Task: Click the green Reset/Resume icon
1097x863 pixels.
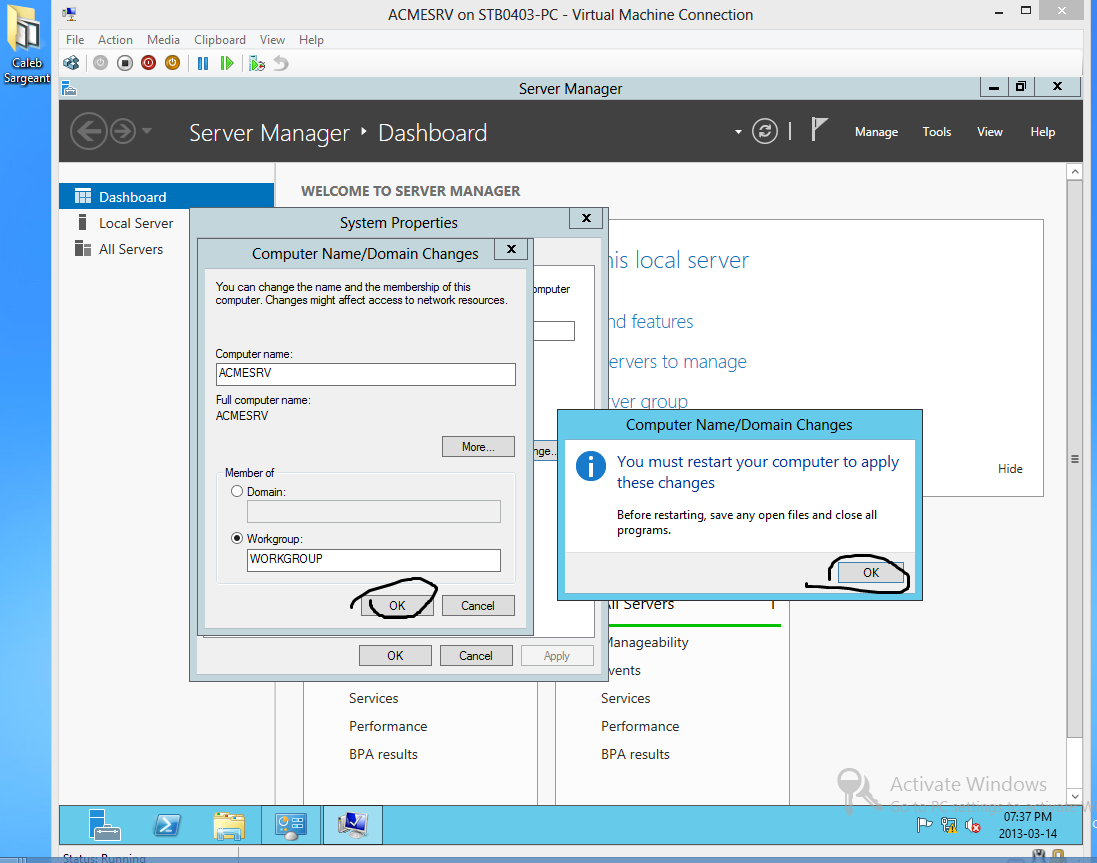Action: 227,64
